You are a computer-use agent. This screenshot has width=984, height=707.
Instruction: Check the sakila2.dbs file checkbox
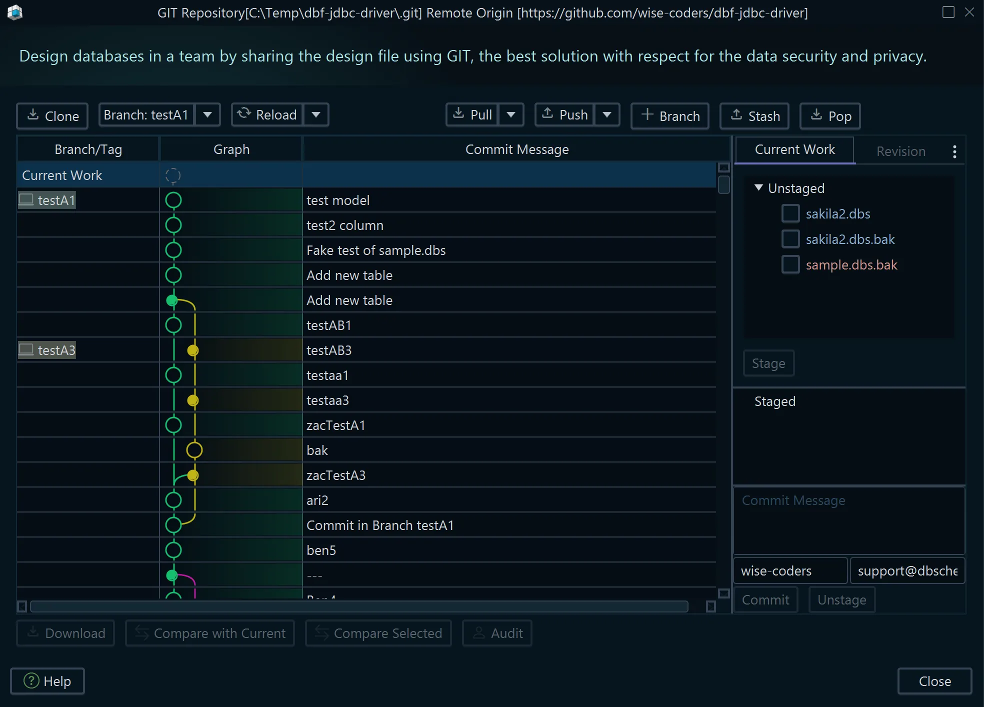(790, 213)
